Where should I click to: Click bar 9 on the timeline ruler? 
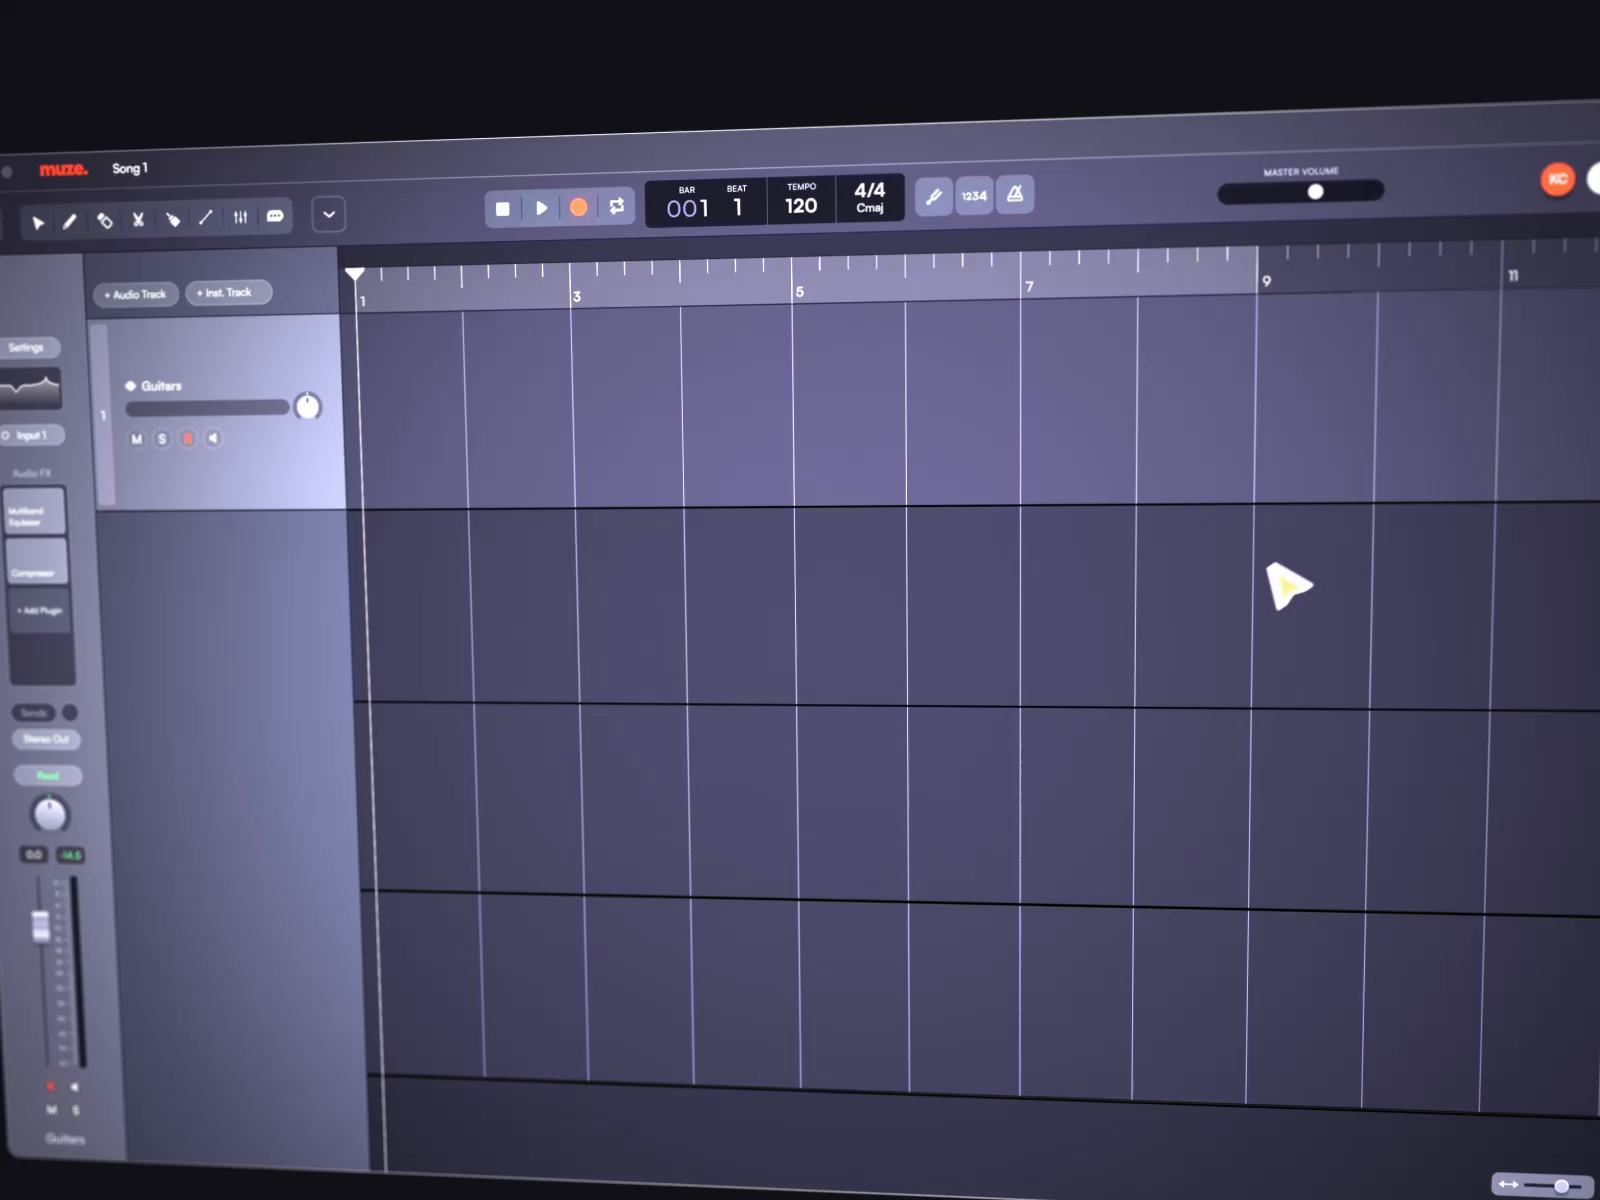1267,281
